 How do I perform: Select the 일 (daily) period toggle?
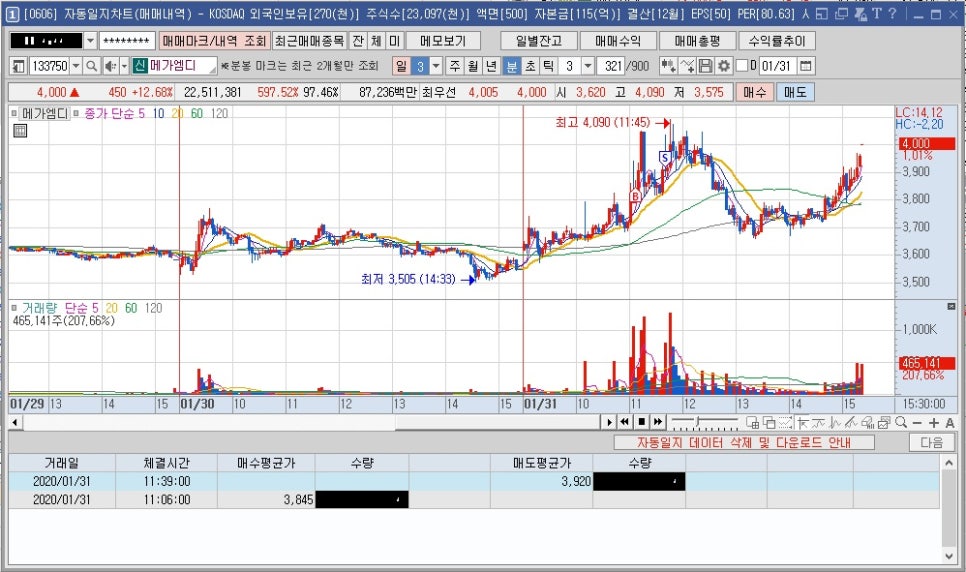coord(401,66)
